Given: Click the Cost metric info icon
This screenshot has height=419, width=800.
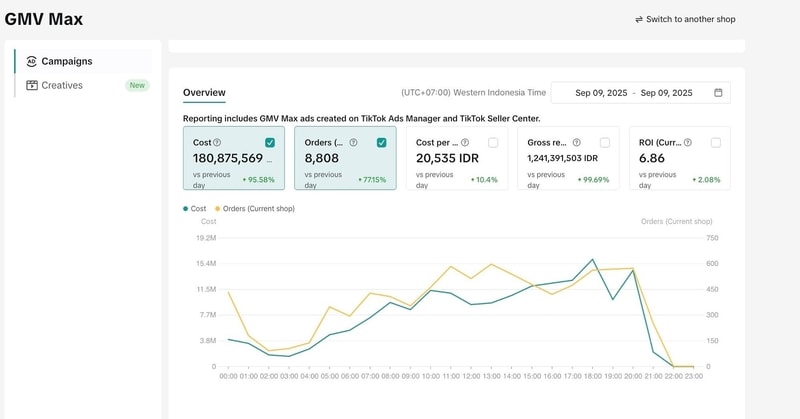Looking at the screenshot, I should (217, 143).
